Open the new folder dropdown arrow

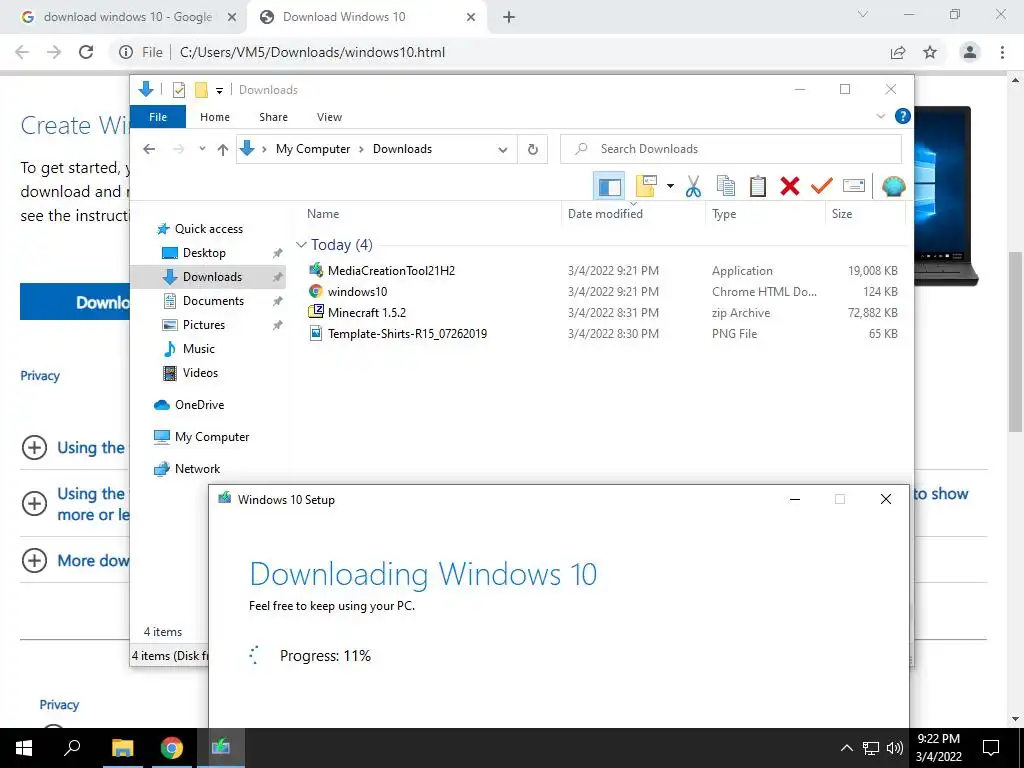click(670, 186)
